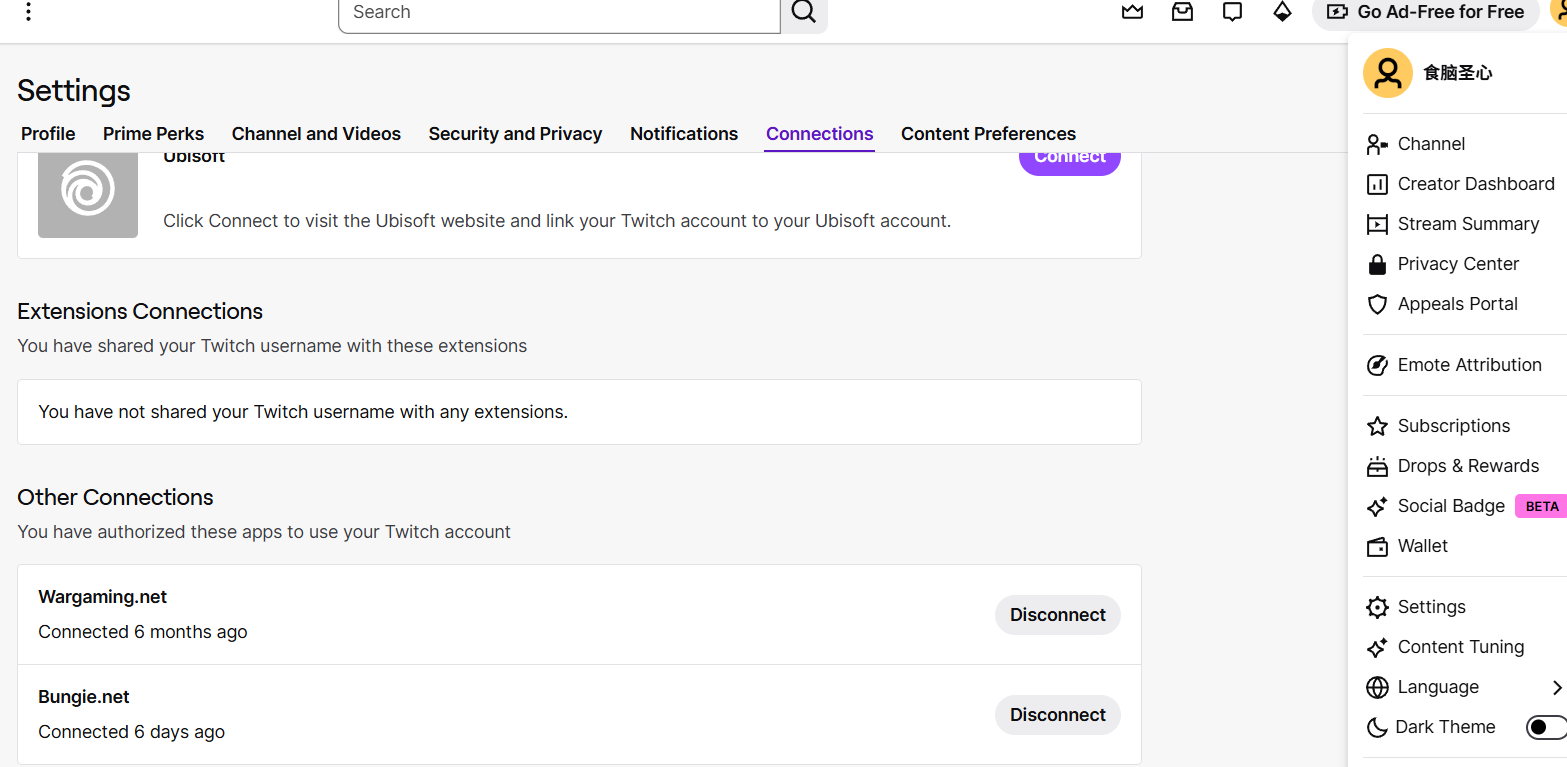Open the Whispers chat bubble icon
Viewport: 1567px width, 767px height.
[1232, 12]
